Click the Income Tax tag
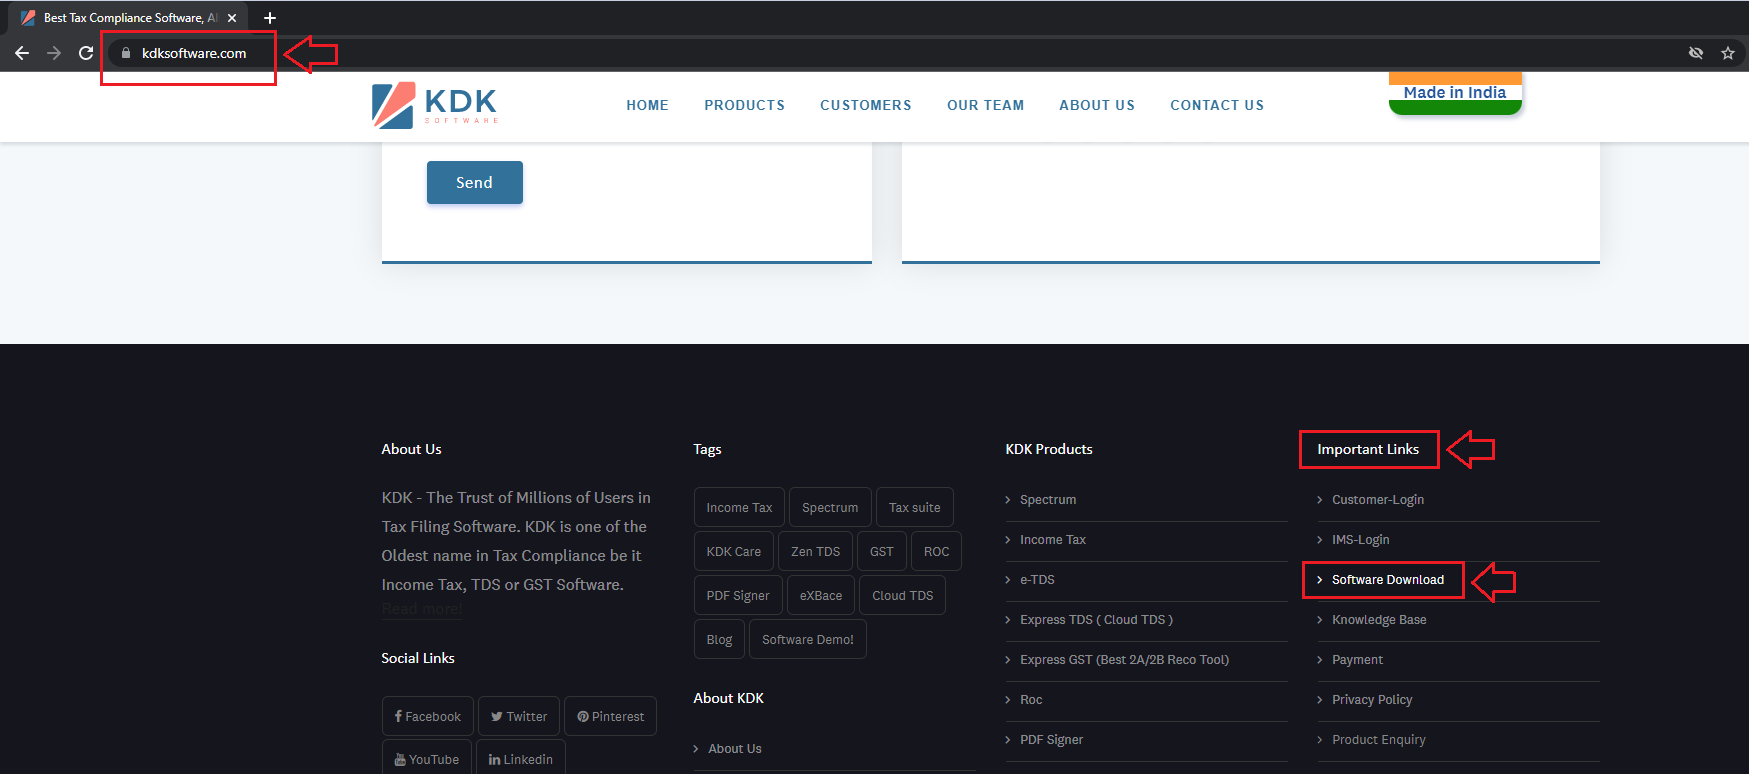Viewport: 1749px width, 774px height. [x=739, y=507]
